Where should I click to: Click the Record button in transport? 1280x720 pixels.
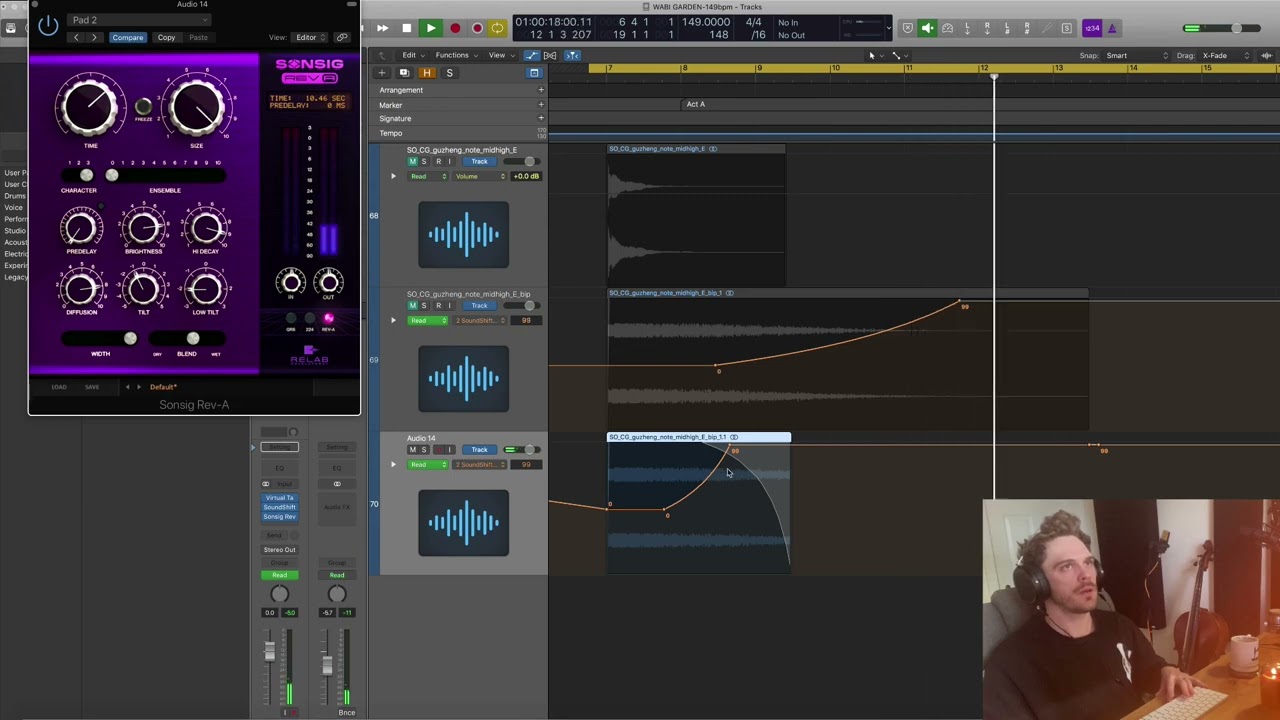[x=455, y=28]
